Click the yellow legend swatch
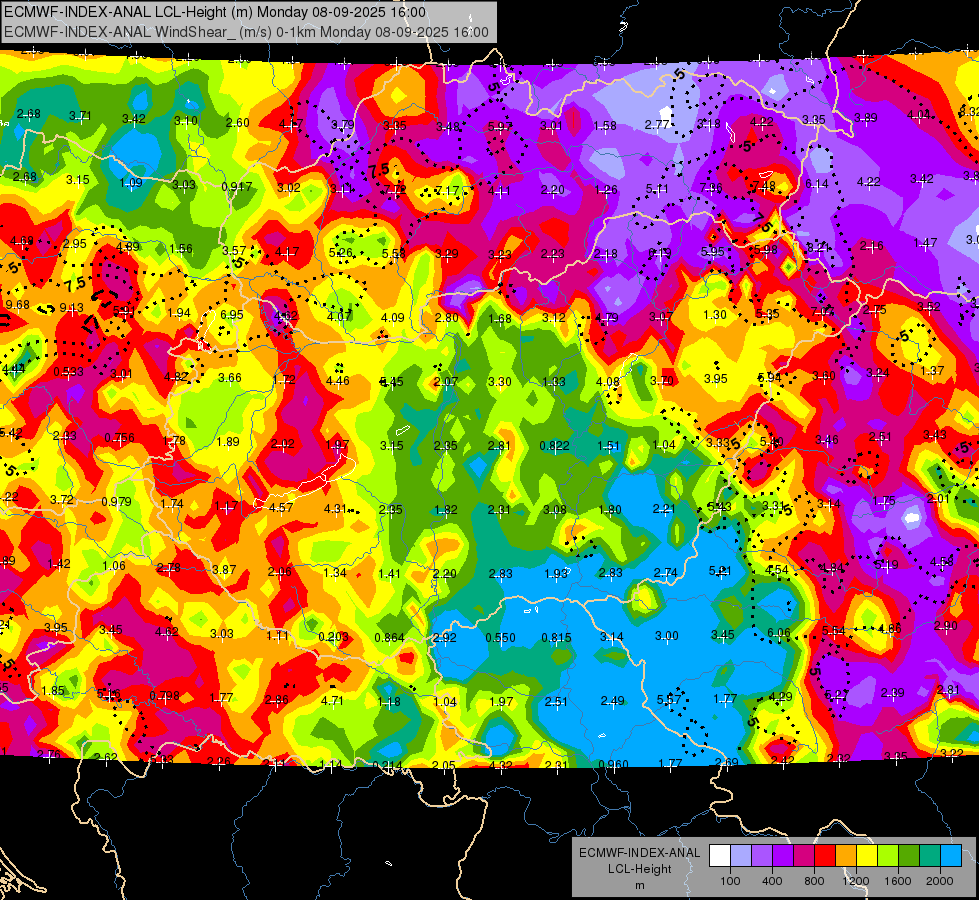The image size is (979, 900). (867, 856)
